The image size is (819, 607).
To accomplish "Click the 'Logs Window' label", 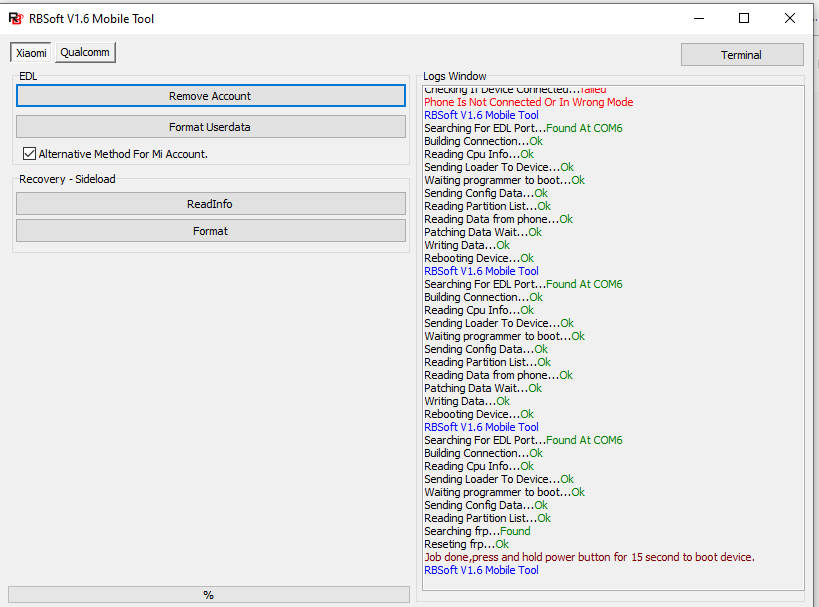I will (454, 76).
